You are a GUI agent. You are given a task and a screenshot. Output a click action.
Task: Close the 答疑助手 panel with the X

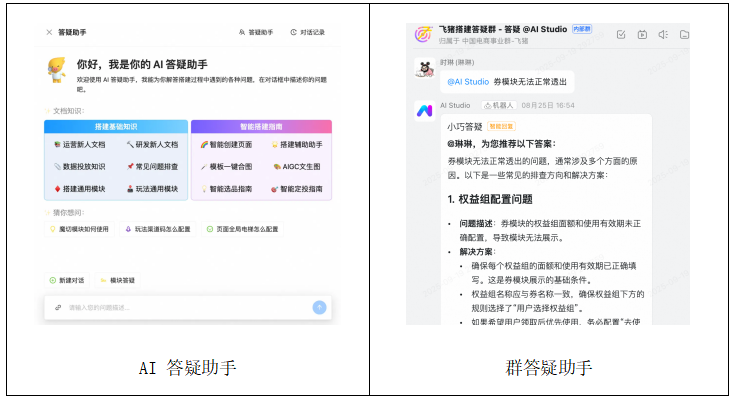click(49, 32)
